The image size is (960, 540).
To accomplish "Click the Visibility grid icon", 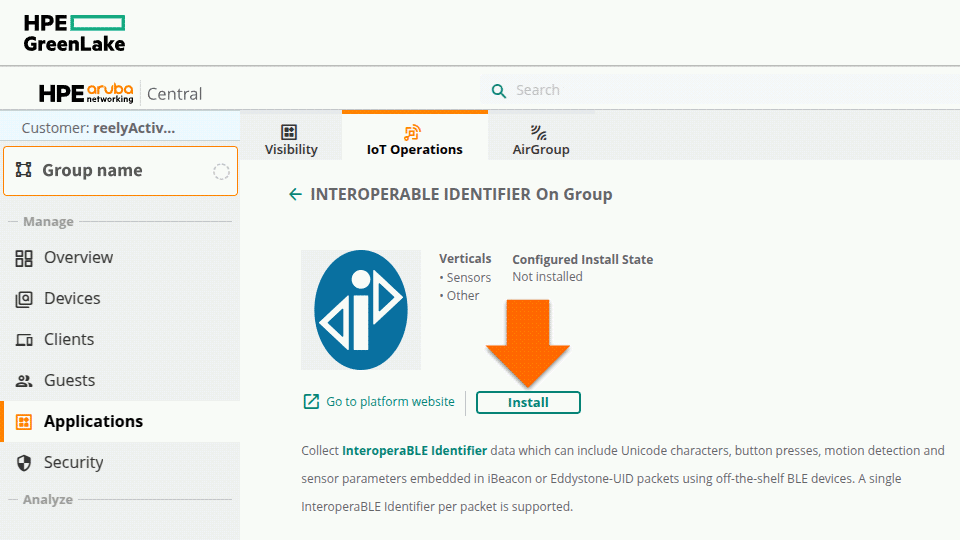I will coord(289,132).
